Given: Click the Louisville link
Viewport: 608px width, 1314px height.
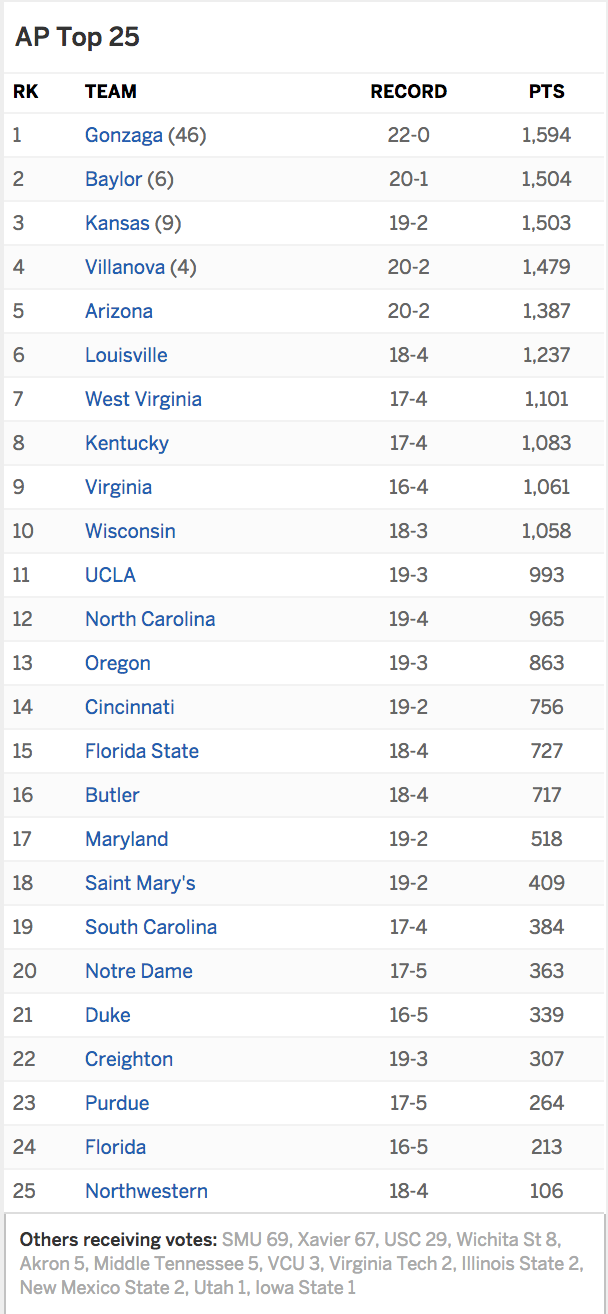Looking at the screenshot, I should pyautogui.click(x=126, y=355).
